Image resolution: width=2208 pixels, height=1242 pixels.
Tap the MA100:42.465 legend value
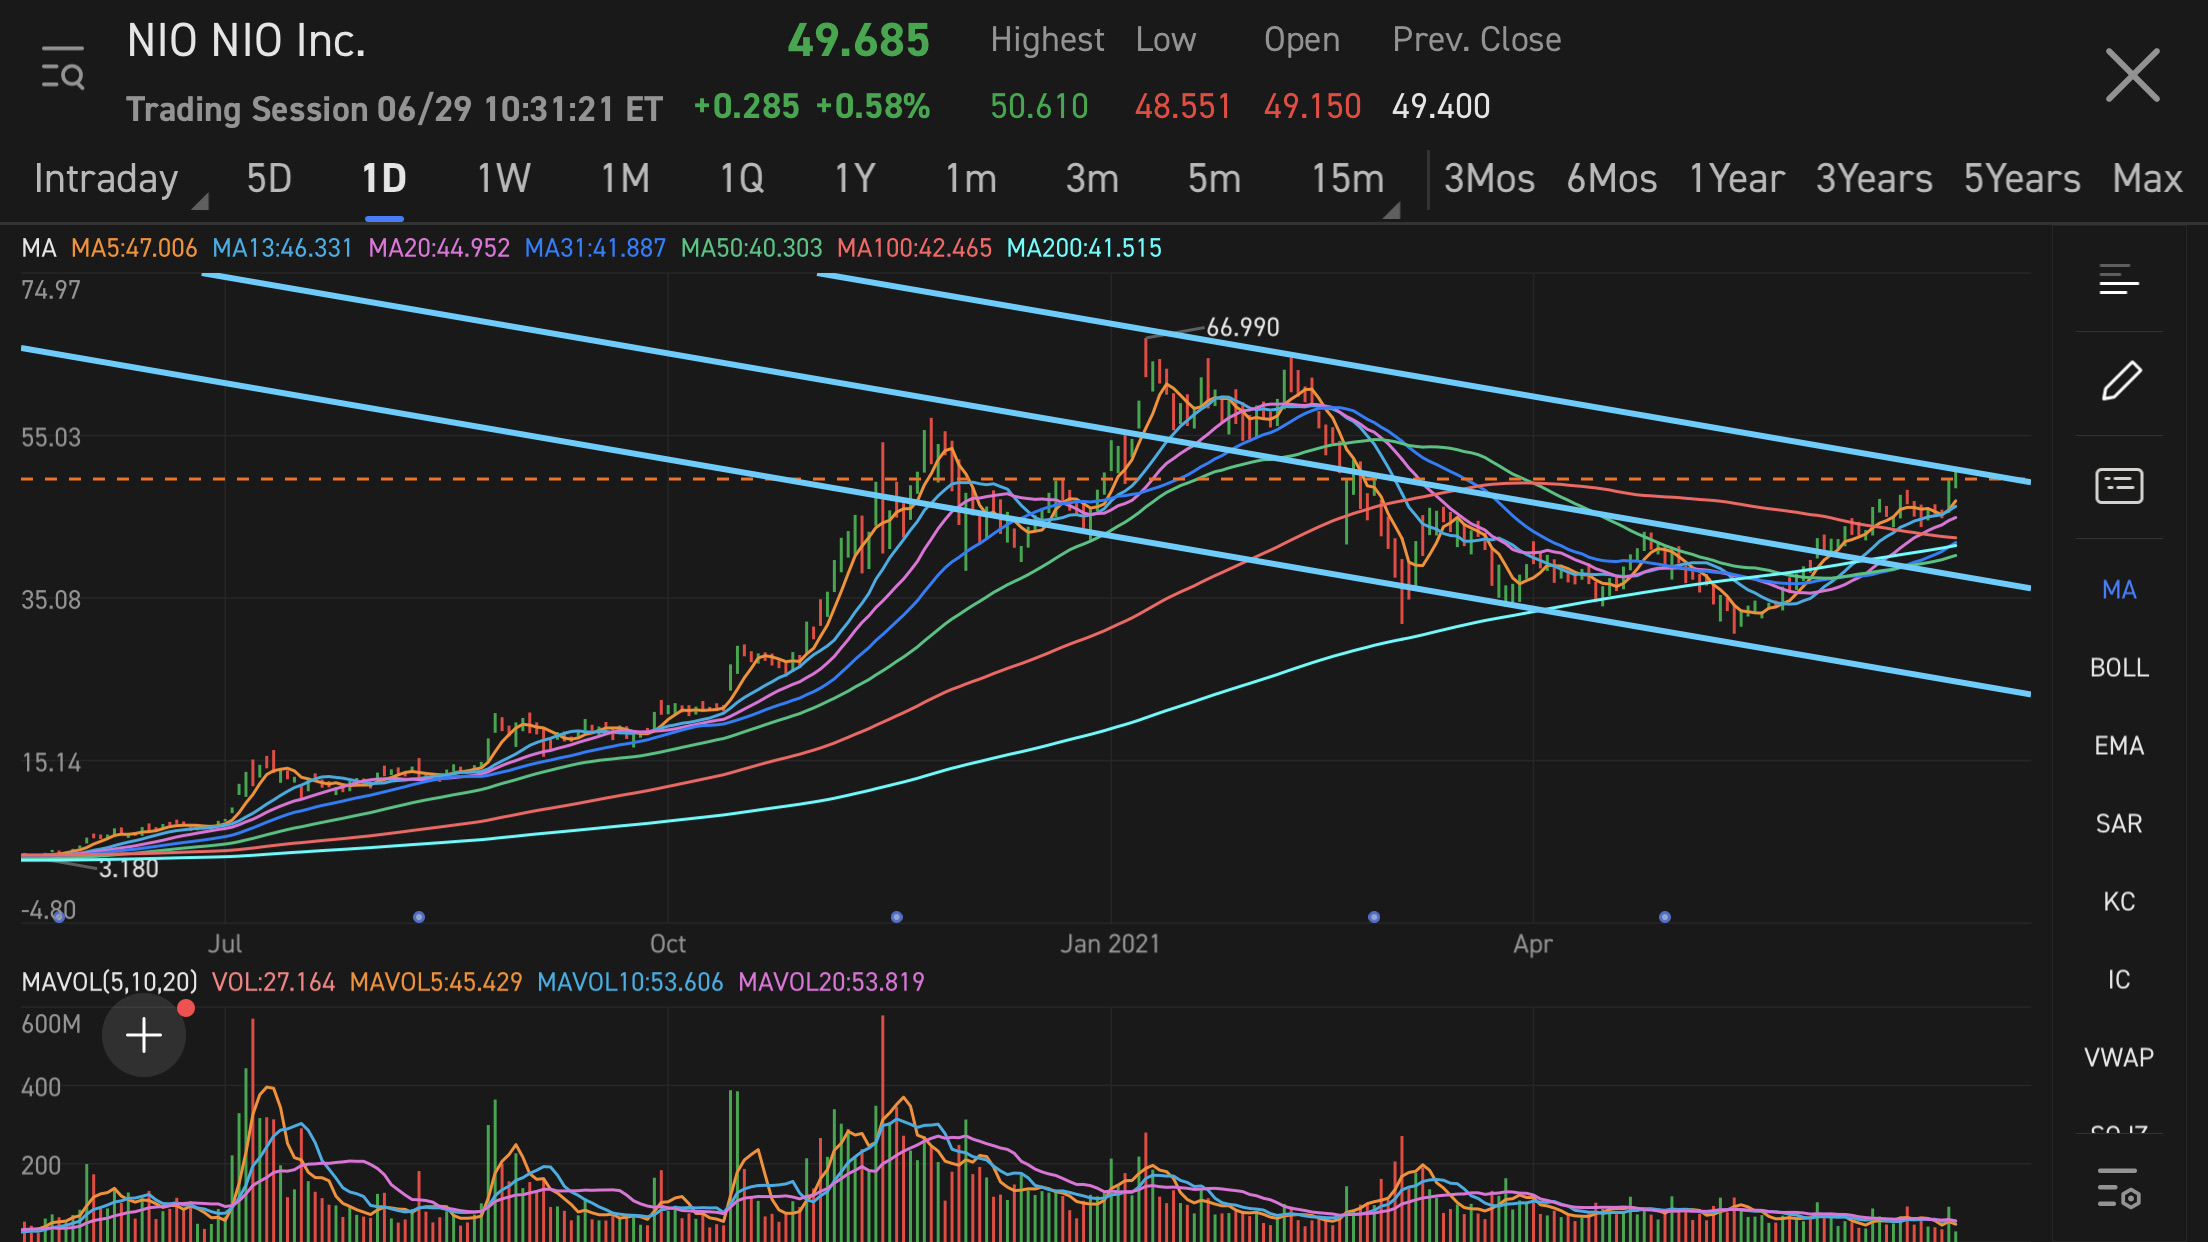tap(914, 248)
